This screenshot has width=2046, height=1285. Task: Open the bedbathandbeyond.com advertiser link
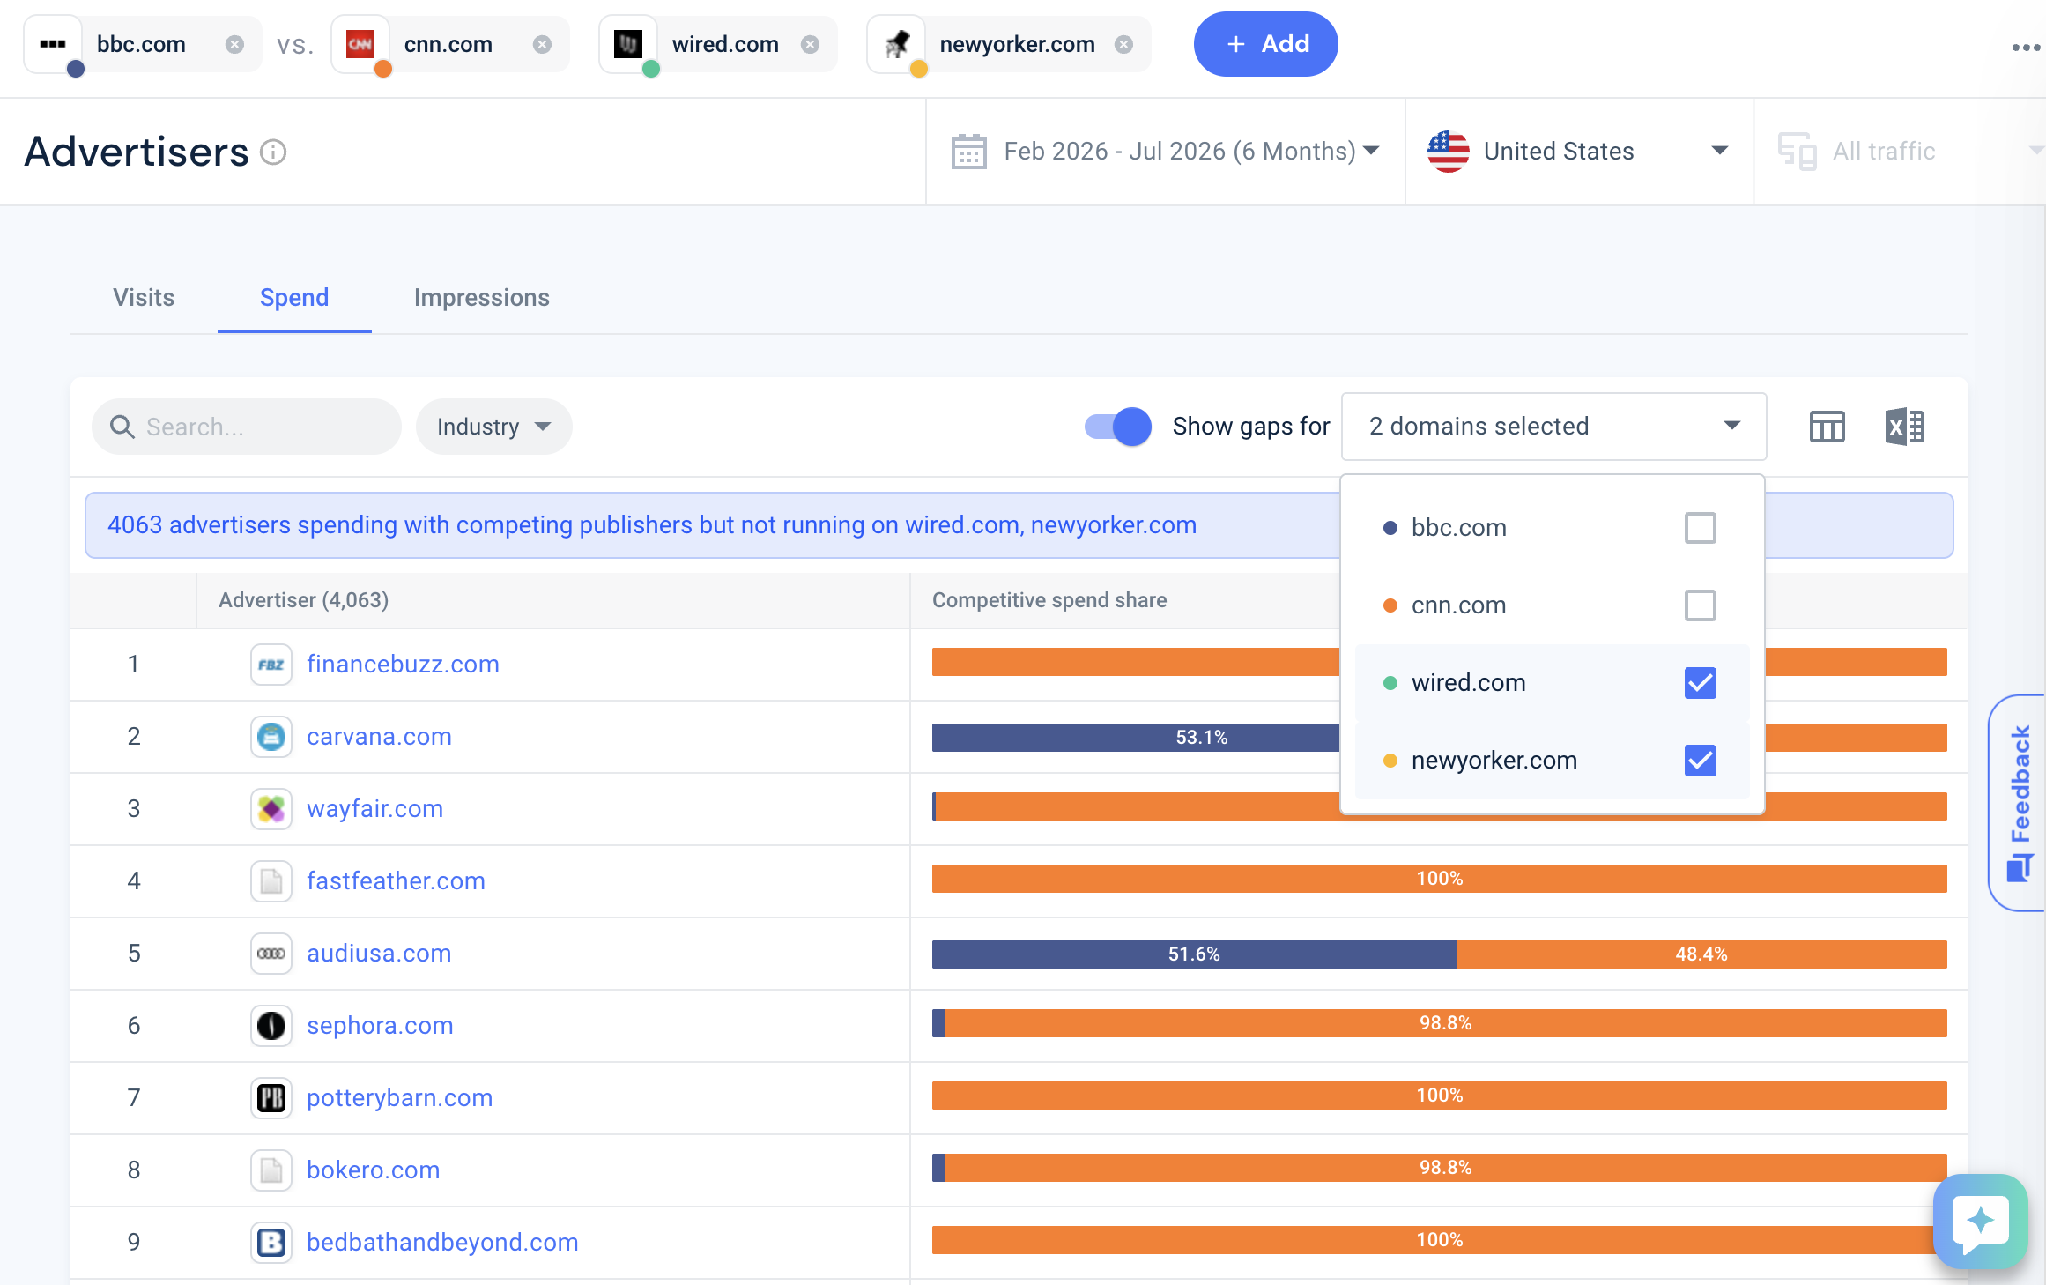pos(443,1242)
